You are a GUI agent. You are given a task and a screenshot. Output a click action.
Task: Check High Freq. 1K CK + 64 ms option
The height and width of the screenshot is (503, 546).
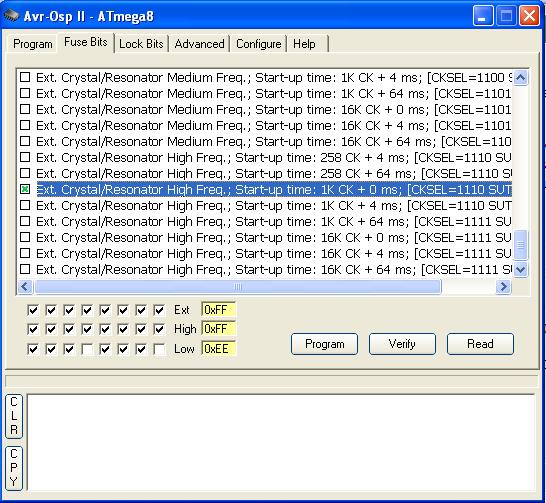[x=25, y=221]
